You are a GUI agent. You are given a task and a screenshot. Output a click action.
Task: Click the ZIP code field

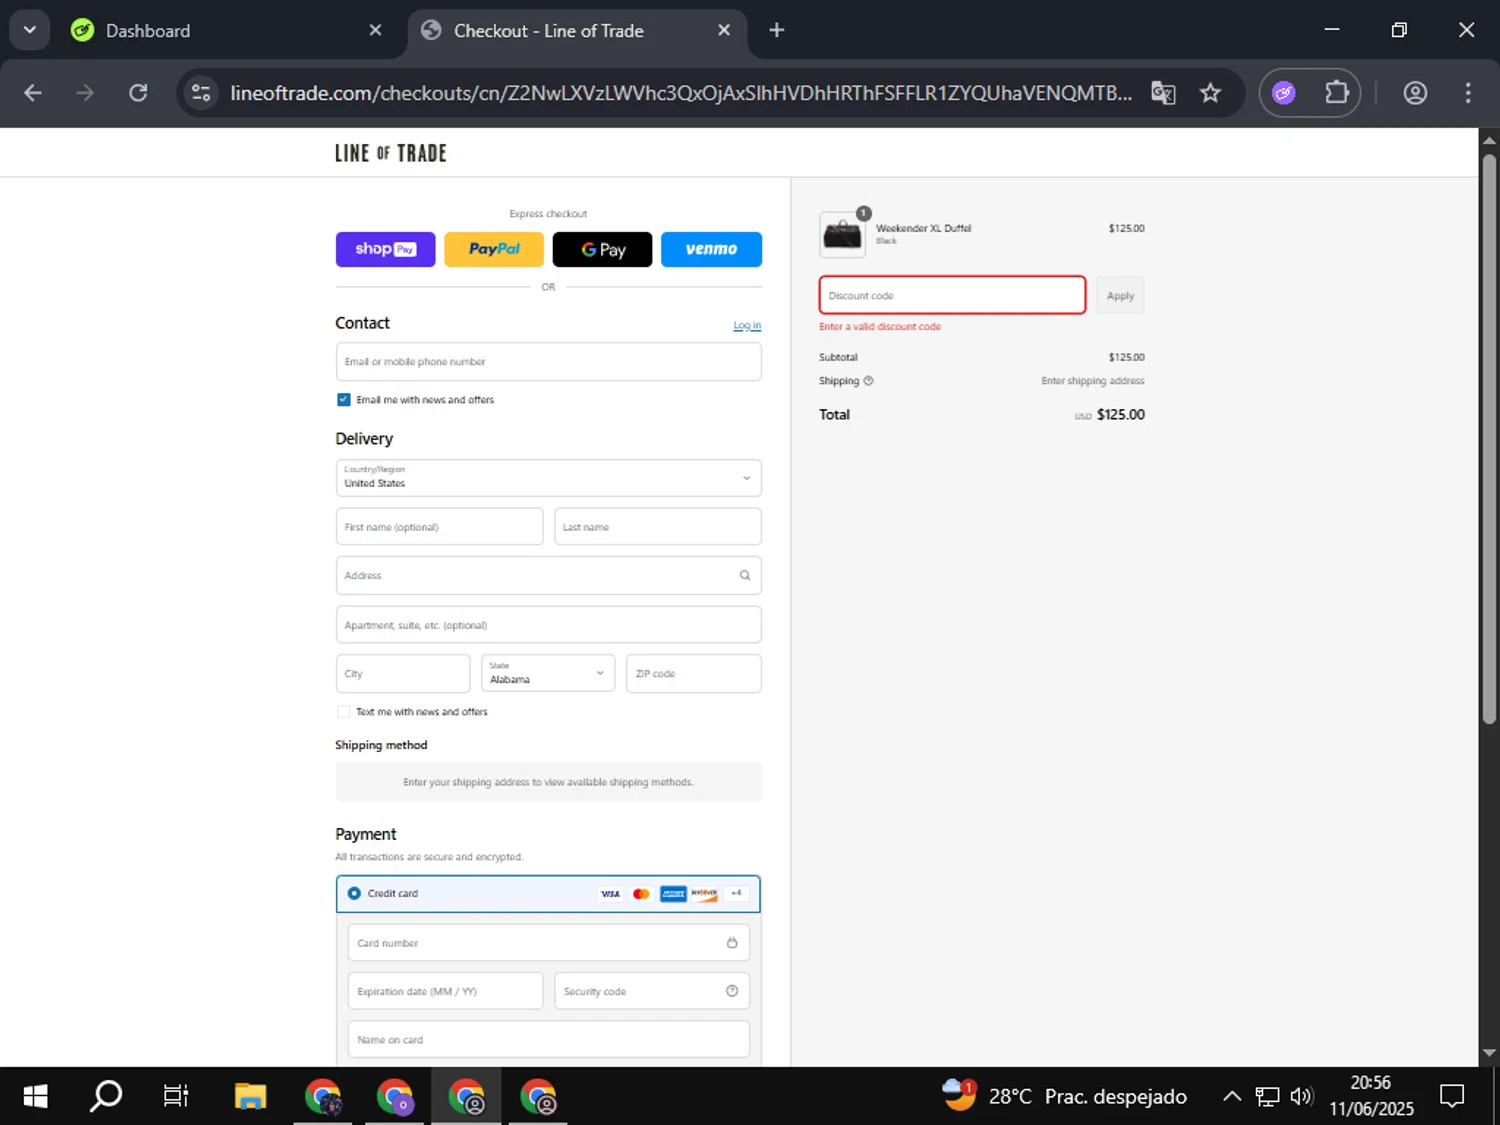tap(693, 673)
